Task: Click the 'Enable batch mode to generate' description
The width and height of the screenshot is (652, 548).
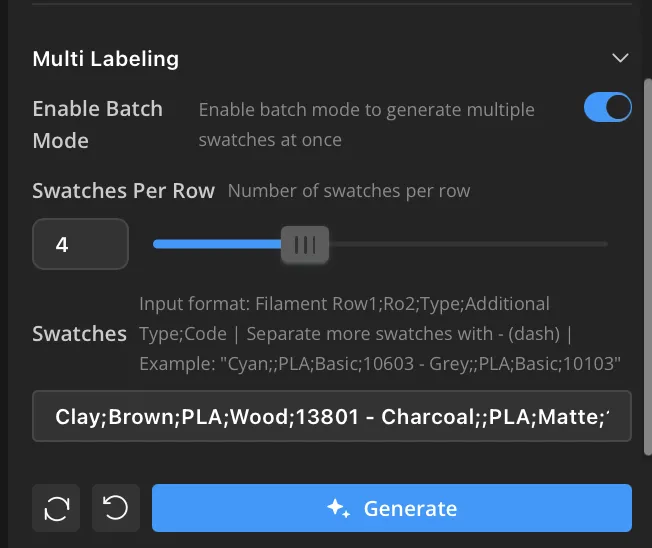Action: coord(366,124)
